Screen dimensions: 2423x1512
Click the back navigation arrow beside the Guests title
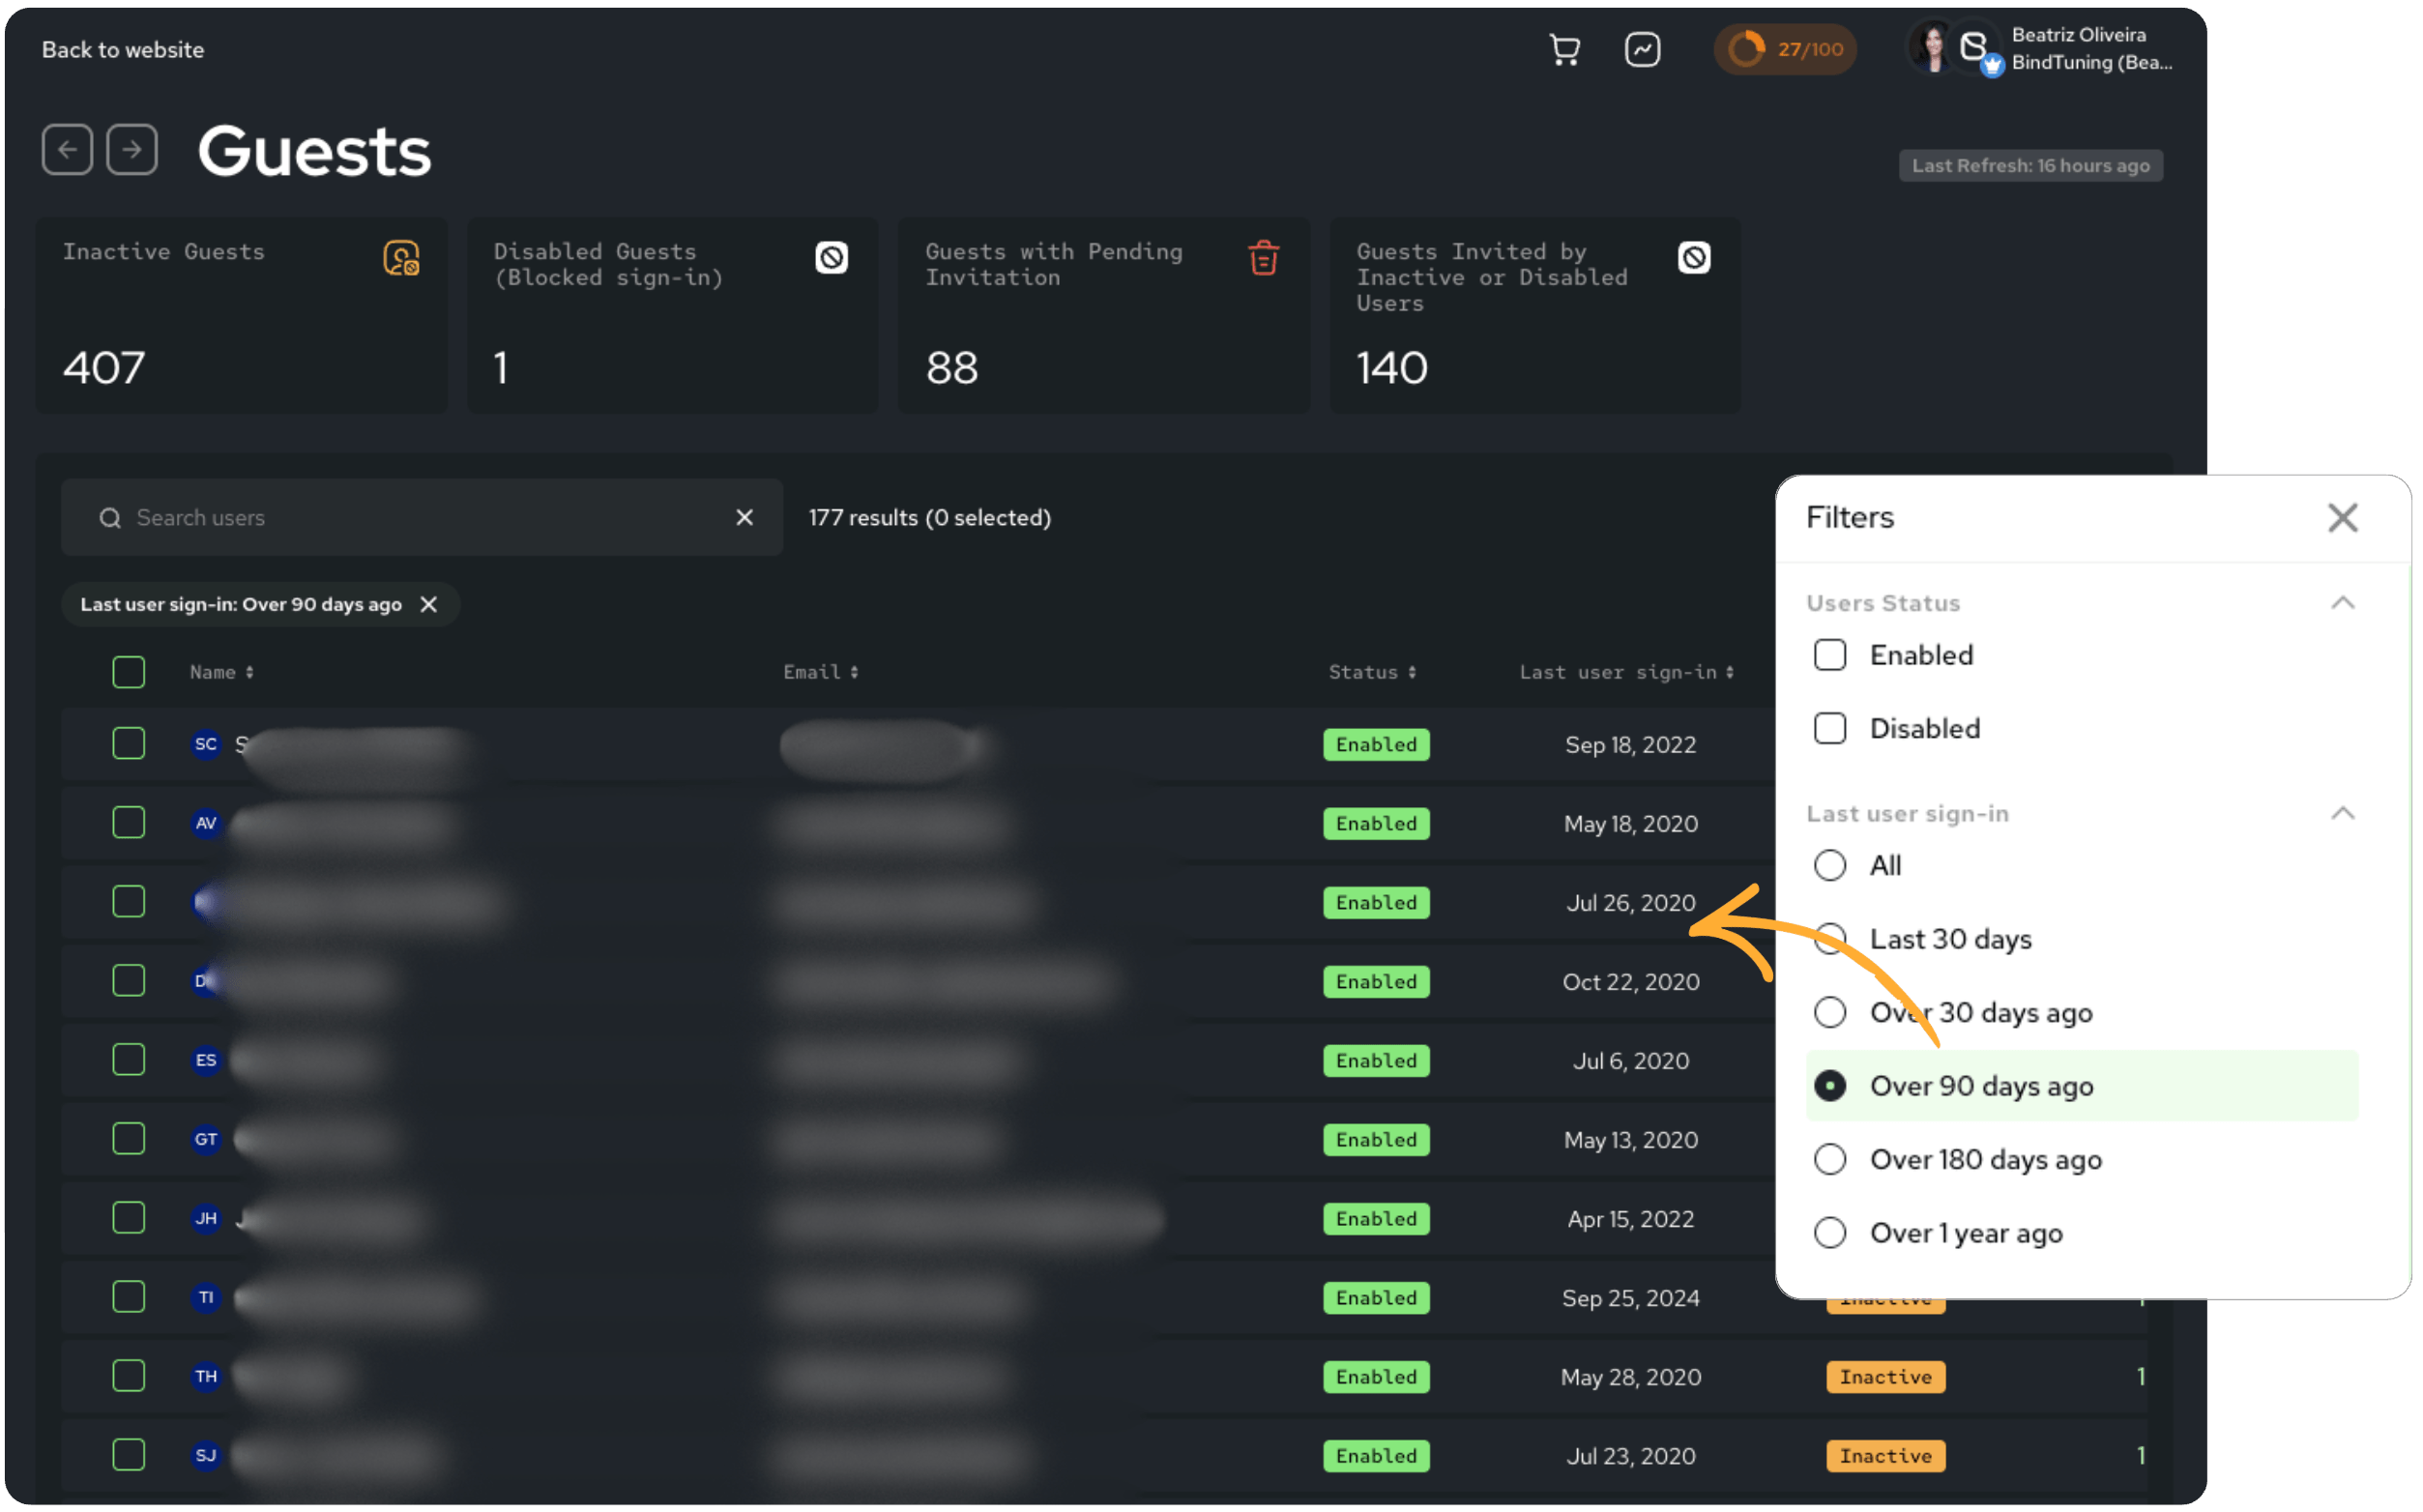pos(67,149)
